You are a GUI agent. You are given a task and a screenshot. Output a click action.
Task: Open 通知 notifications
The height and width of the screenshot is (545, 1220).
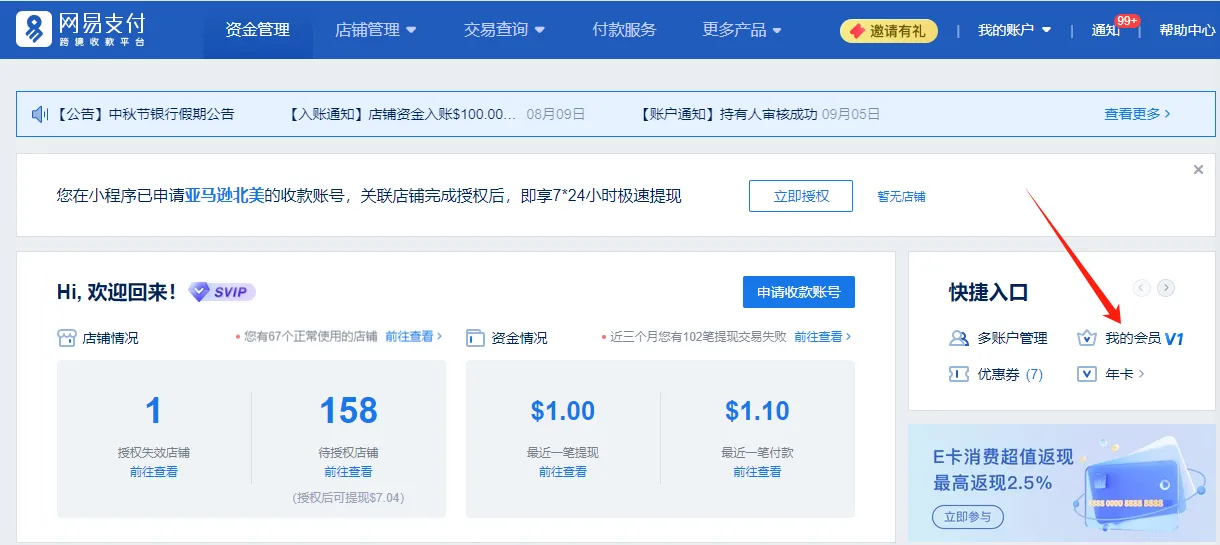pyautogui.click(x=1105, y=30)
